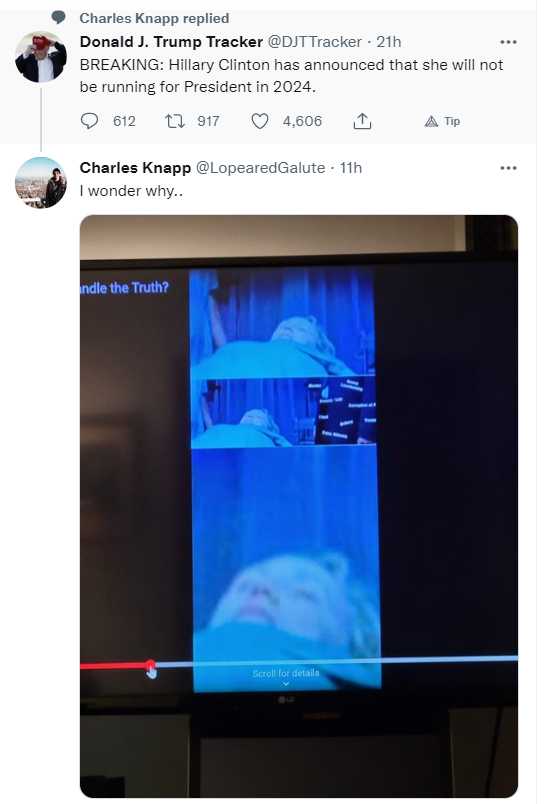Screen dimensions: 555x804
Task: Like the Donald J. Trump Tracker tweet
Action: pos(260,121)
